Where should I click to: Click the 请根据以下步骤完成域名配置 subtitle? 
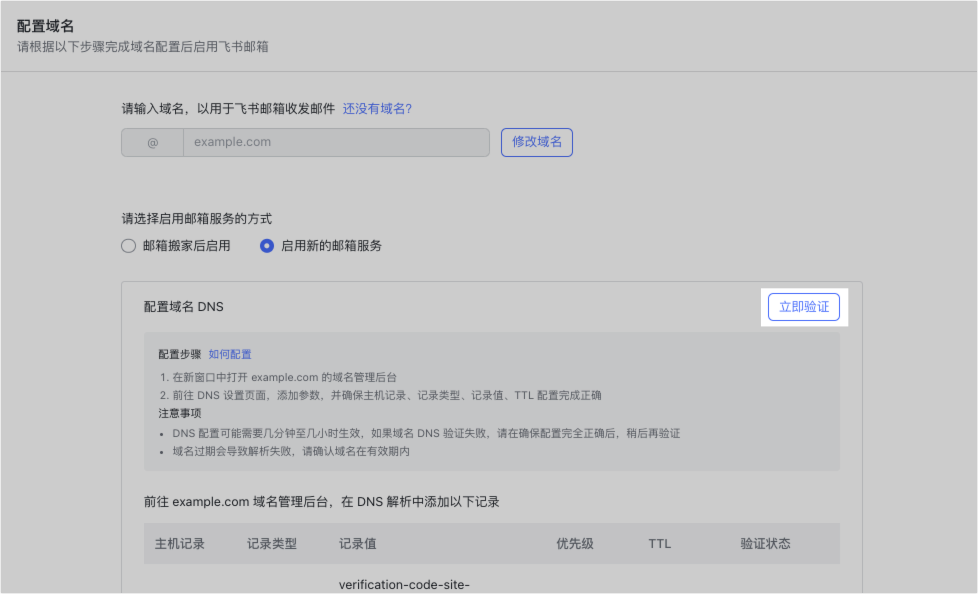[x=143, y=47]
